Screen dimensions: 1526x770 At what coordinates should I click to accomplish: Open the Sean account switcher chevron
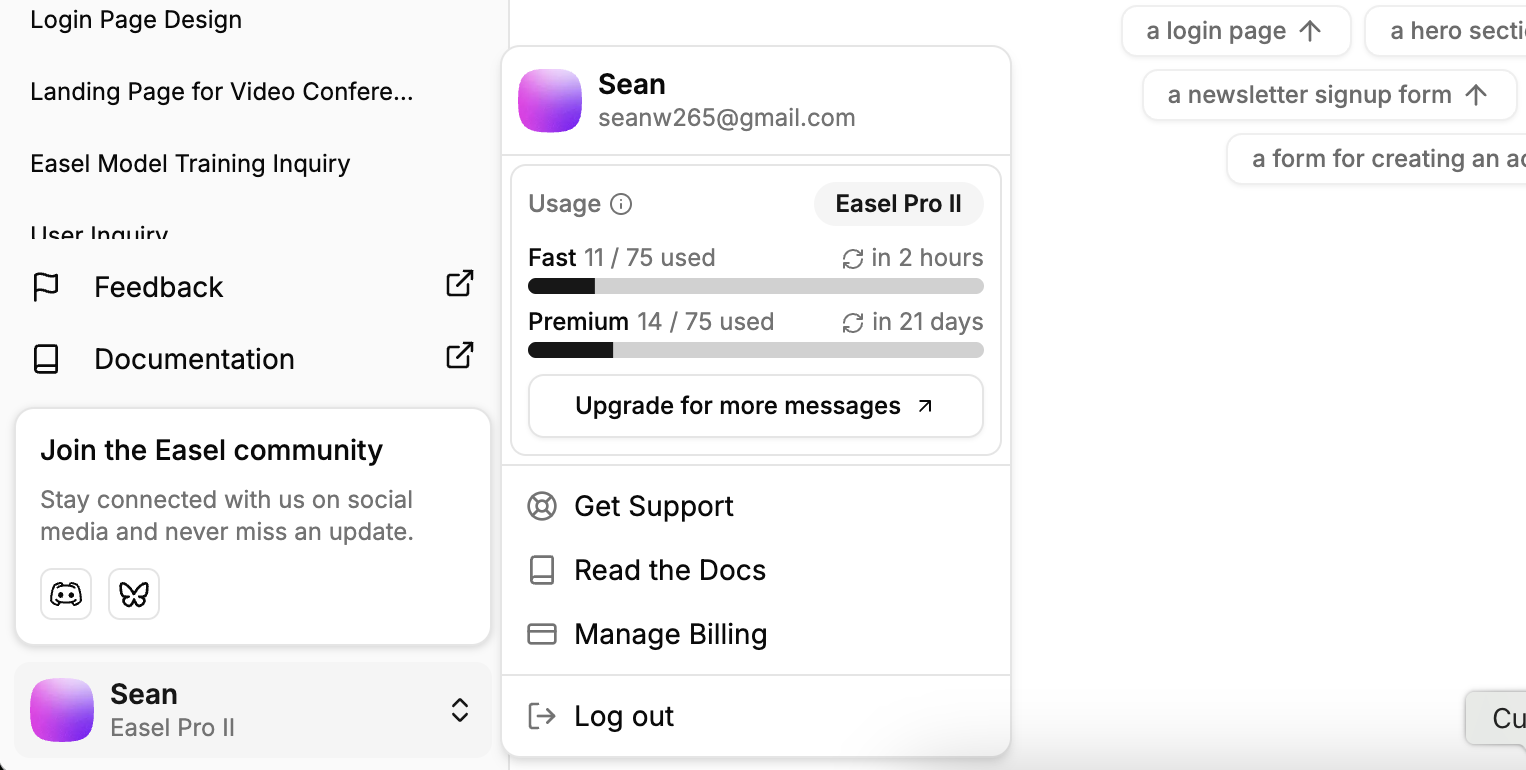459,710
